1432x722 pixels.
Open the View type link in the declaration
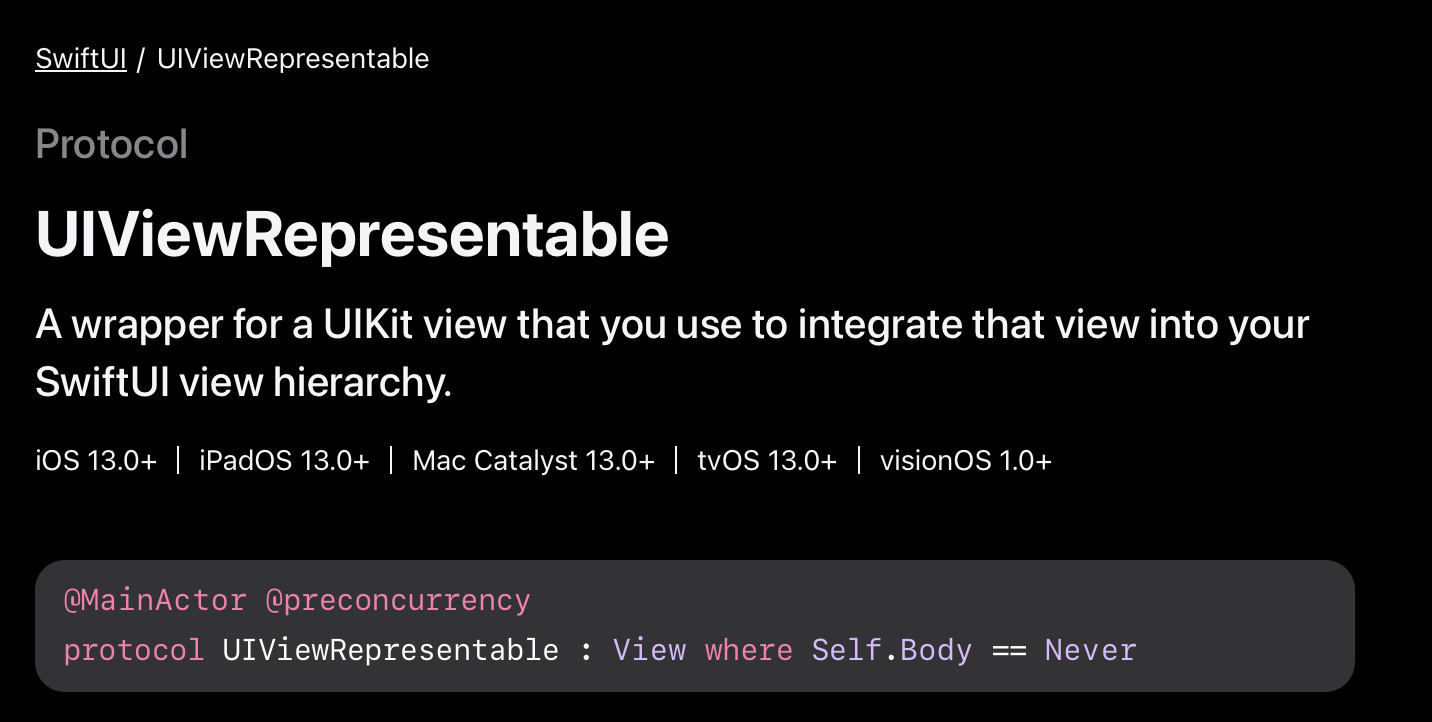coord(650,651)
